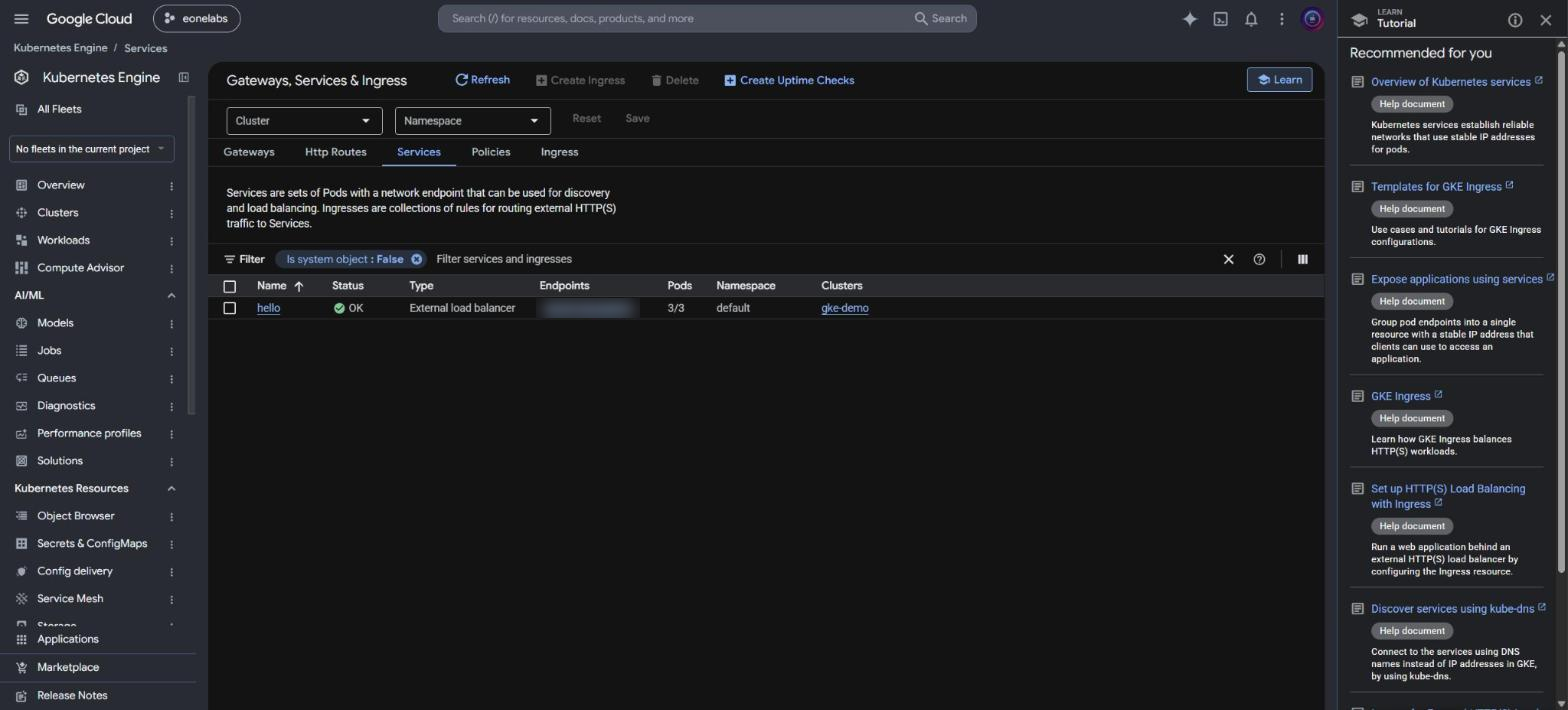Tick the select-all services header checkbox

230,287
